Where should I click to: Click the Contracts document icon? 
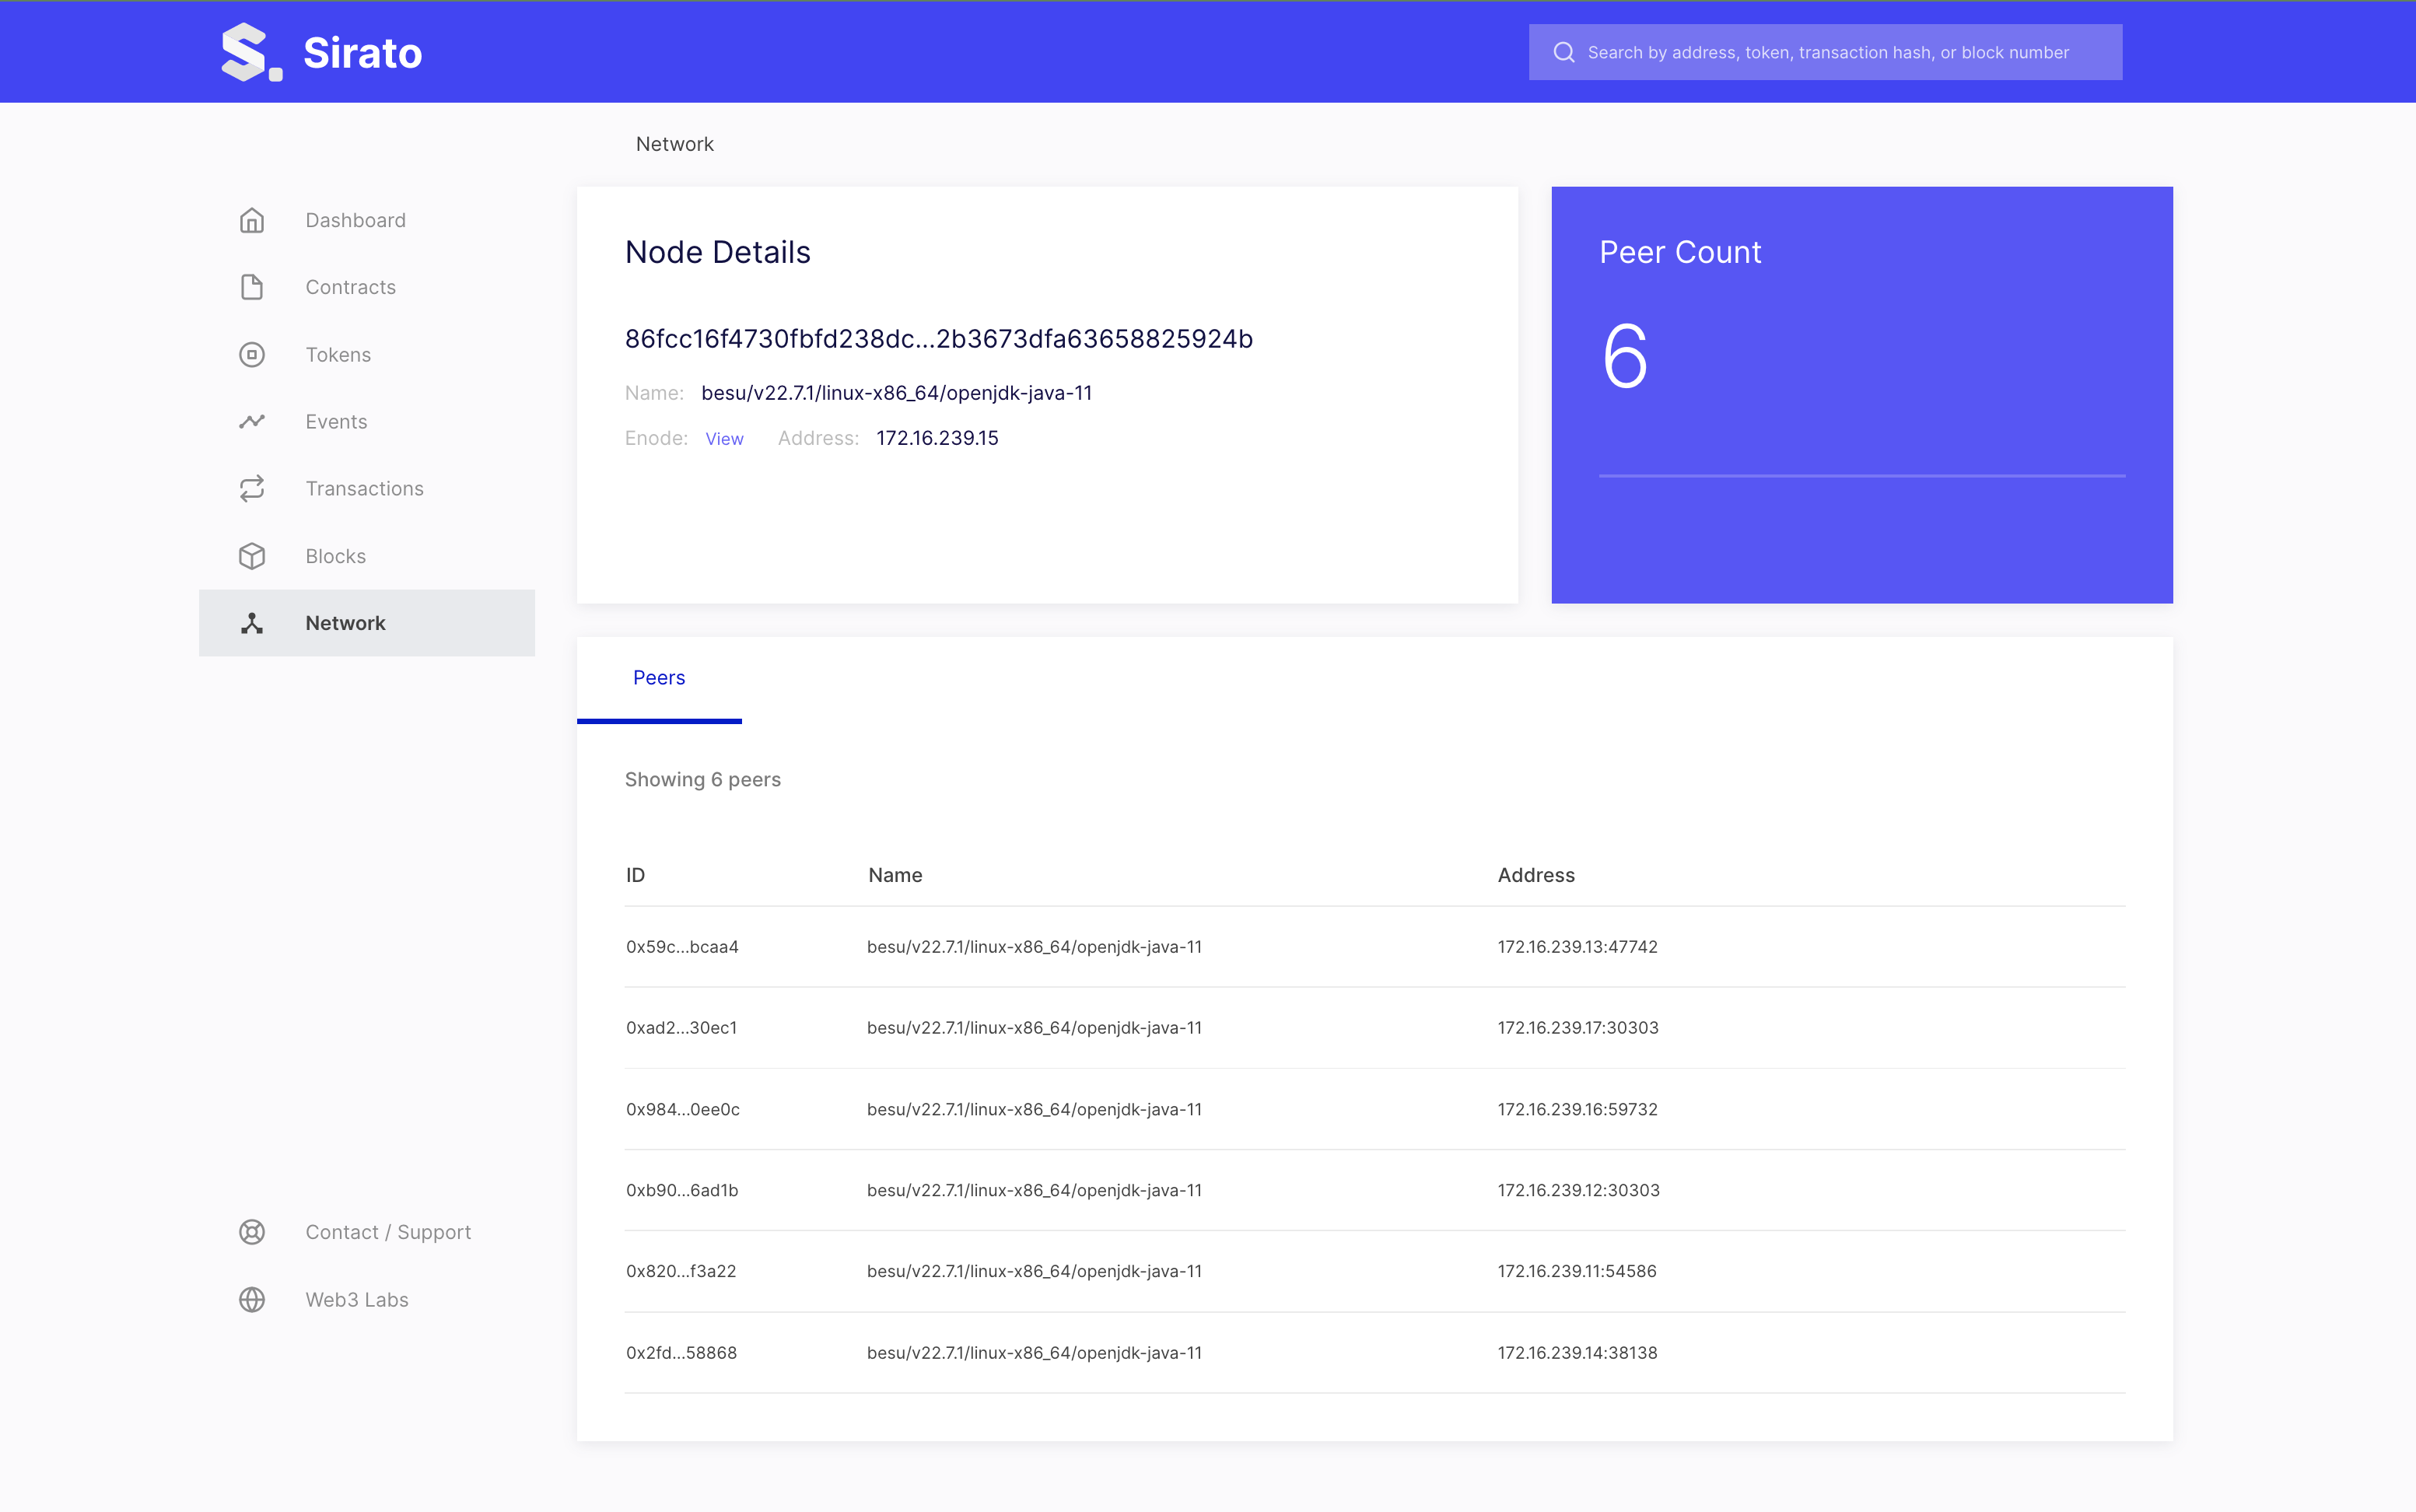click(251, 286)
